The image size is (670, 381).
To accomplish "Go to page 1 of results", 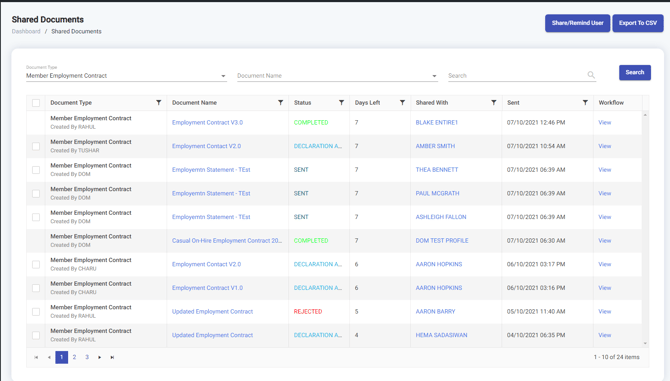I will tap(62, 357).
